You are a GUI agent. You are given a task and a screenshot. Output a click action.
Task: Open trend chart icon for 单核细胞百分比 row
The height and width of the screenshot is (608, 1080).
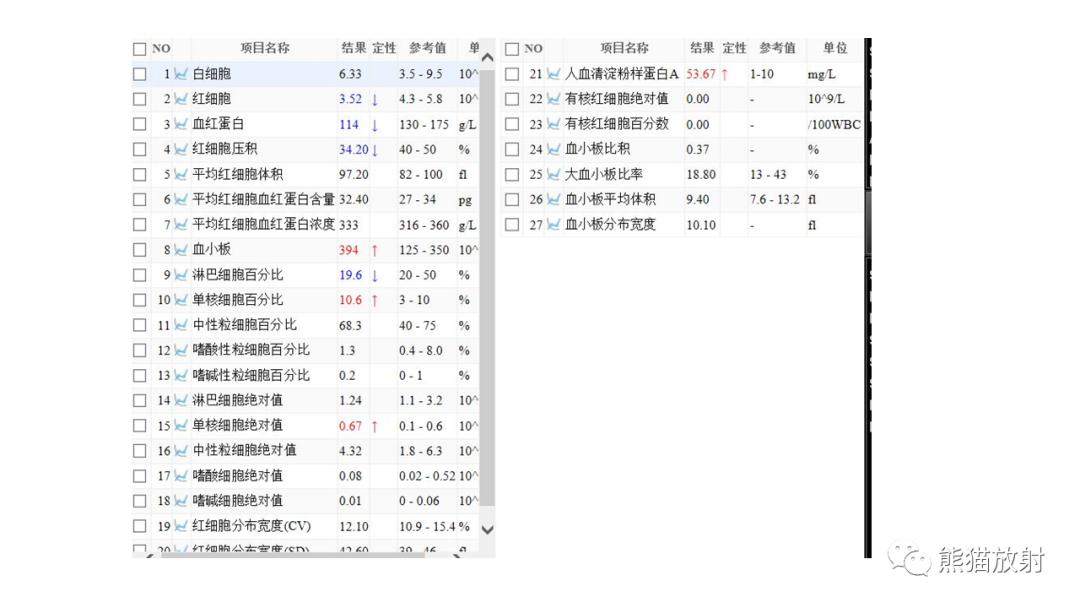pyautogui.click(x=180, y=300)
